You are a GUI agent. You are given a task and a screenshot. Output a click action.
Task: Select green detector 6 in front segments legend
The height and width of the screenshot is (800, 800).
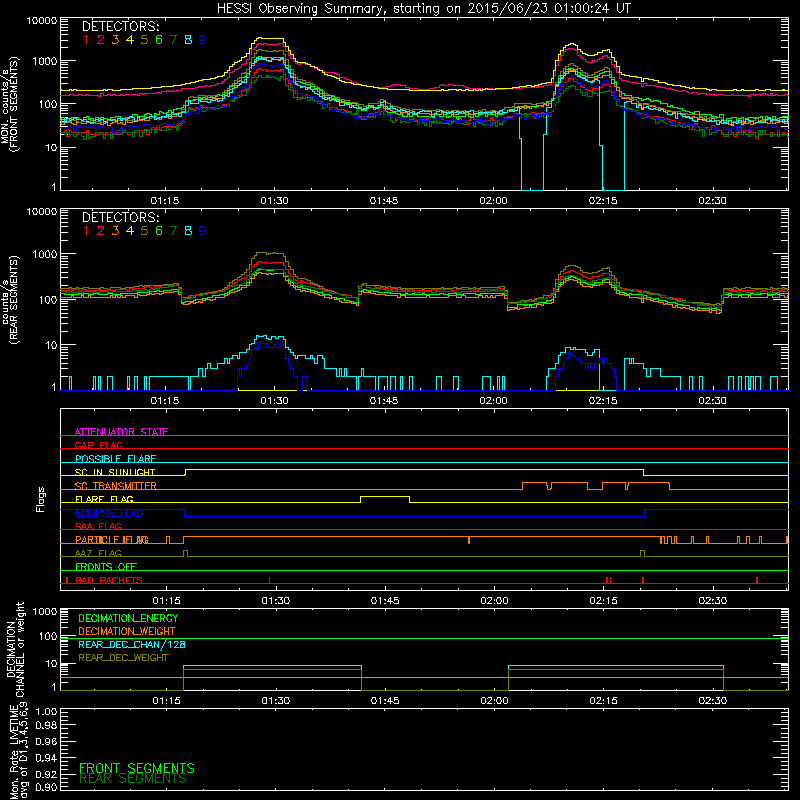click(159, 40)
